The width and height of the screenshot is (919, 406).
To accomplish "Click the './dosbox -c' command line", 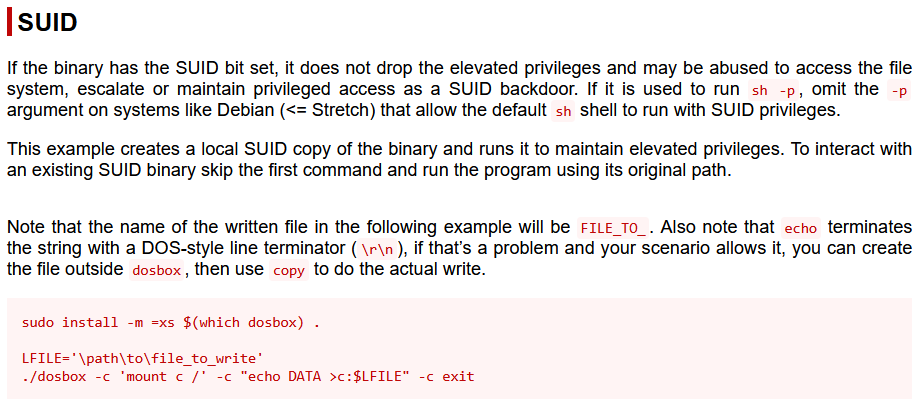I will click(x=247, y=377).
